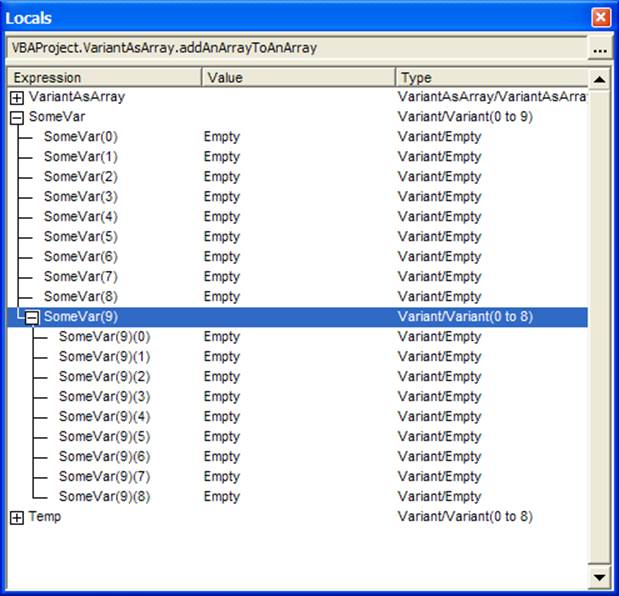Viewport: 619px width, 596px height.
Task: Select the SomeVar(9)(8) row
Action: click(104, 497)
